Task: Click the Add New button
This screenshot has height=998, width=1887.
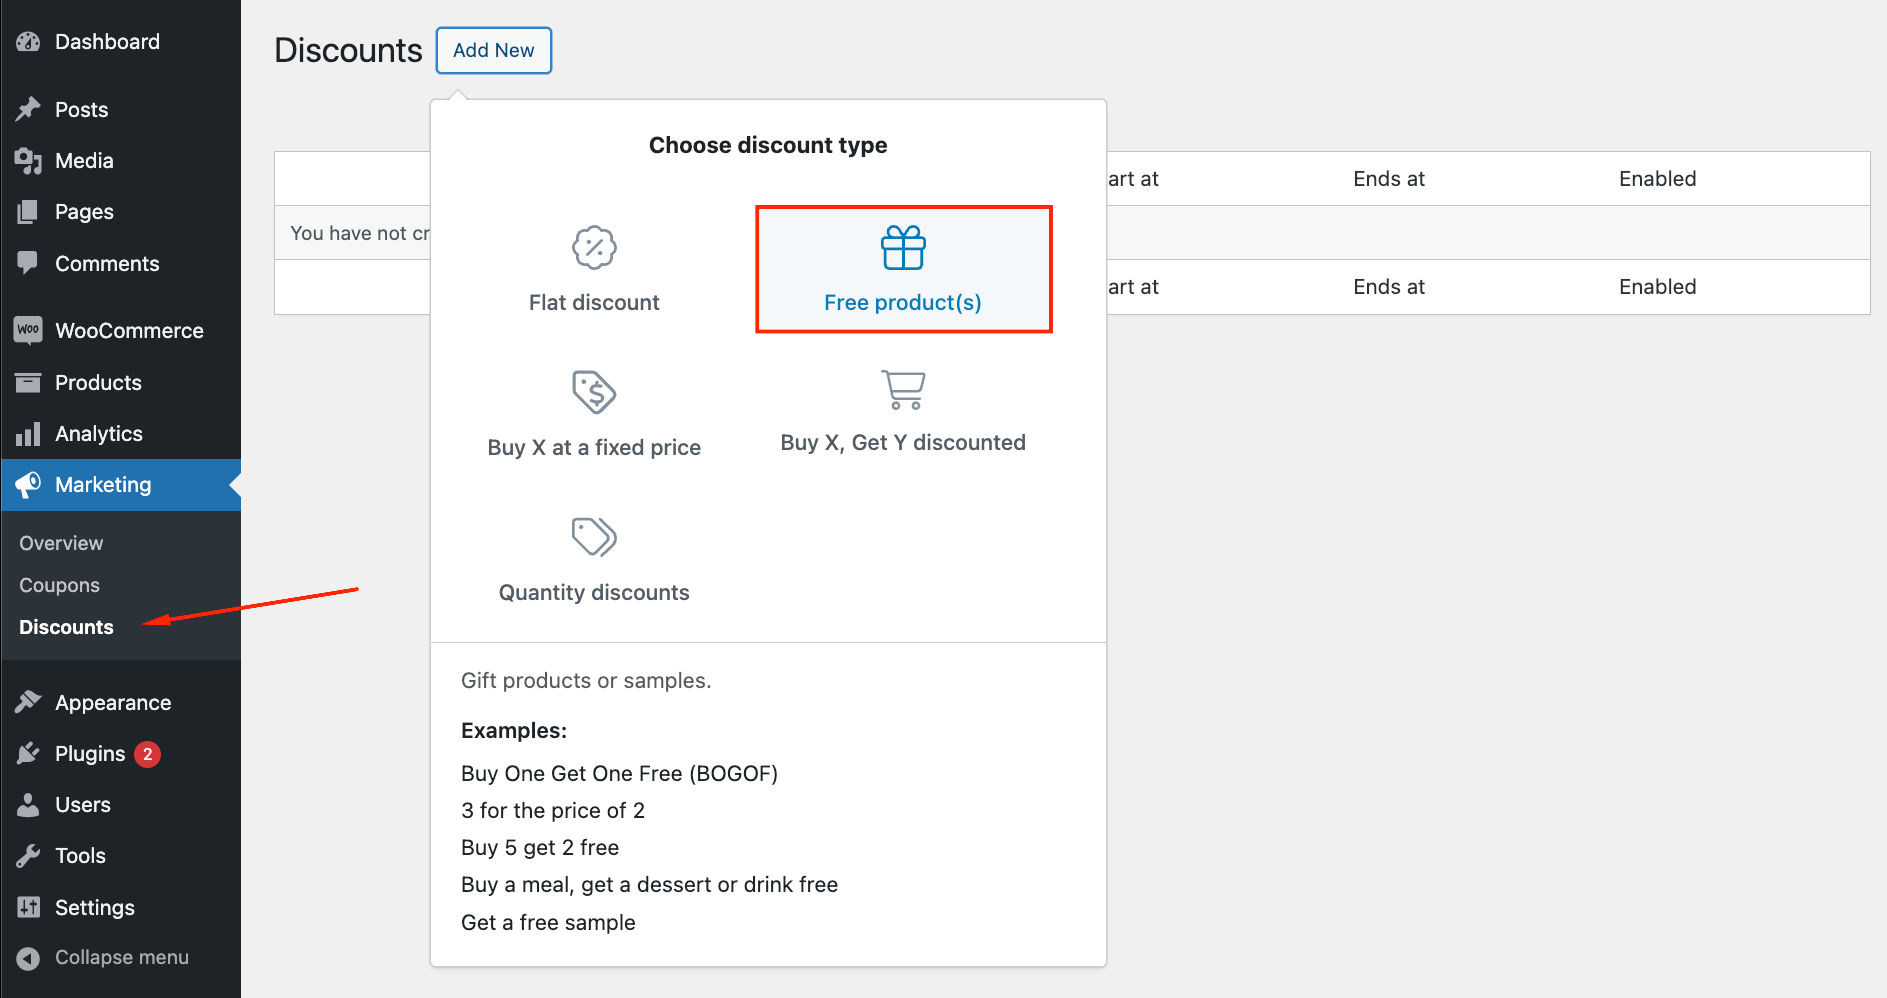Action: [x=493, y=50]
